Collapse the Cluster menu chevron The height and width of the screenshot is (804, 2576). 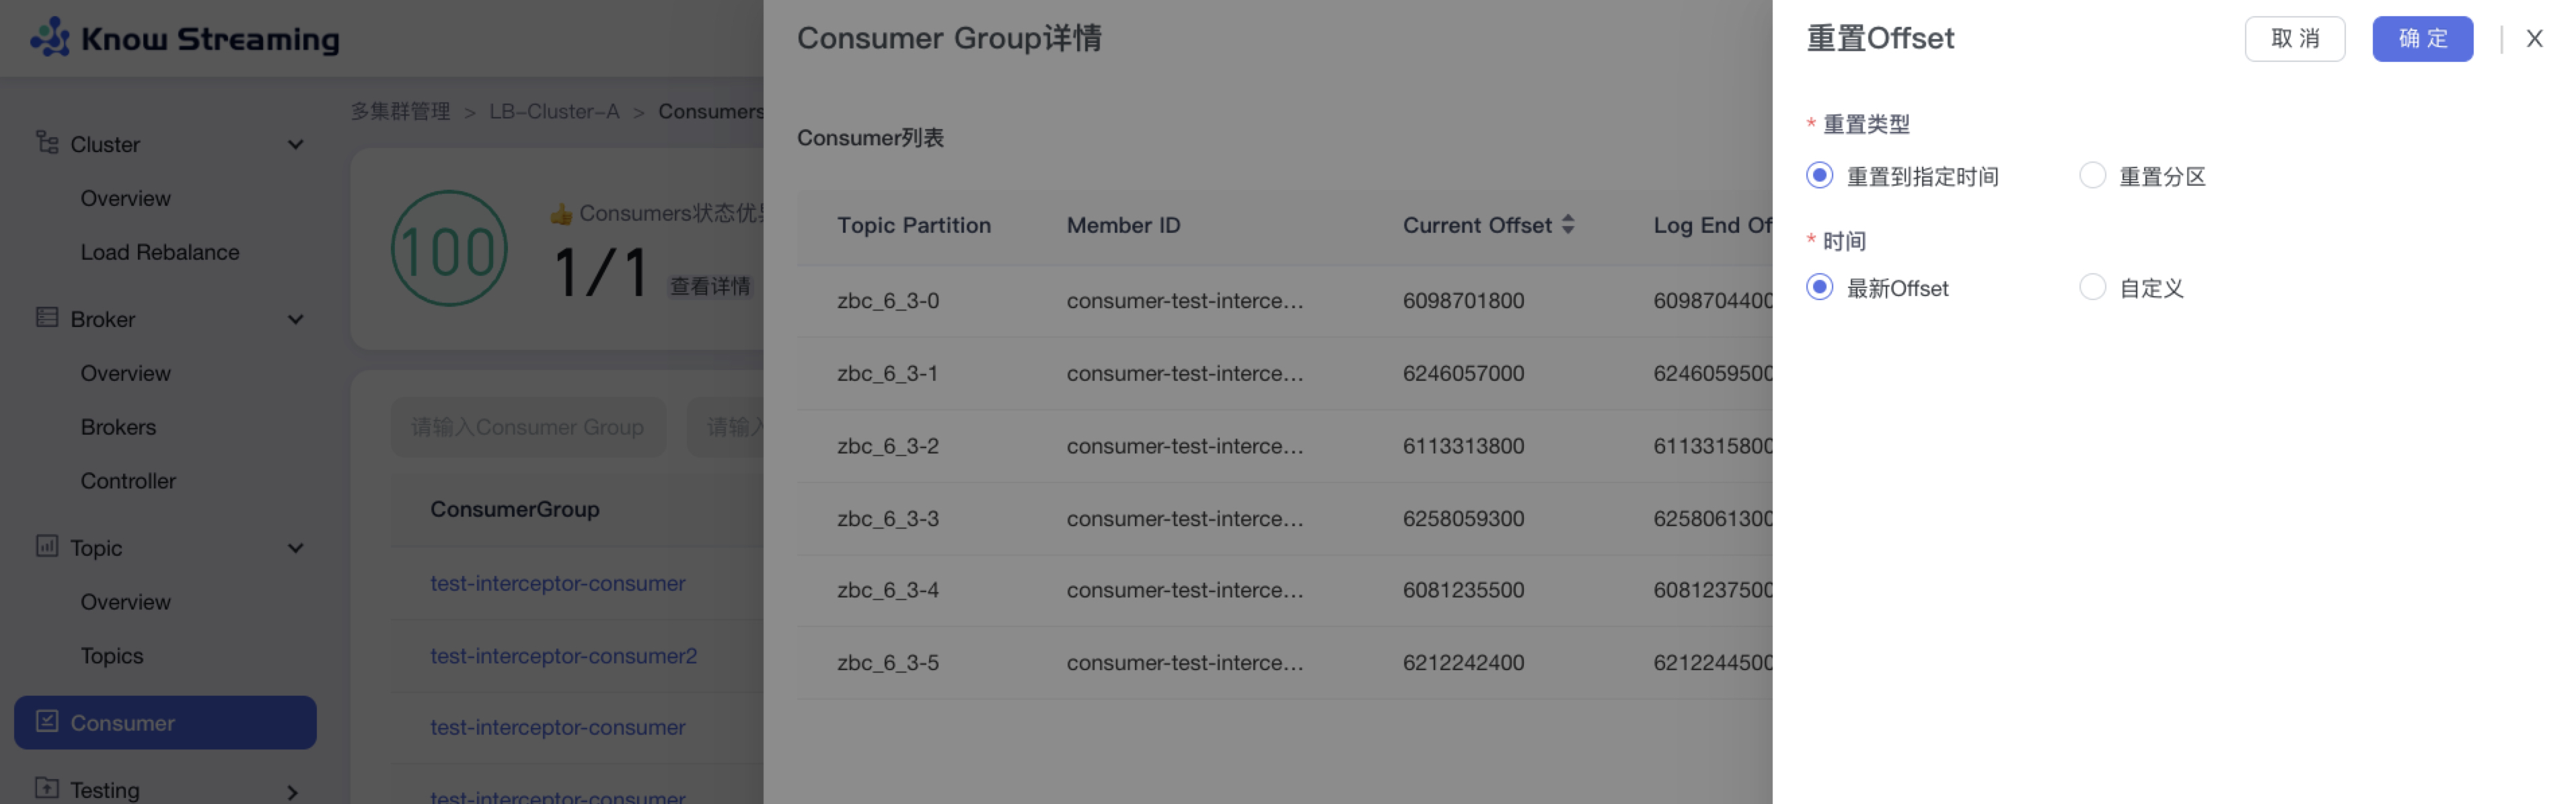(x=295, y=144)
